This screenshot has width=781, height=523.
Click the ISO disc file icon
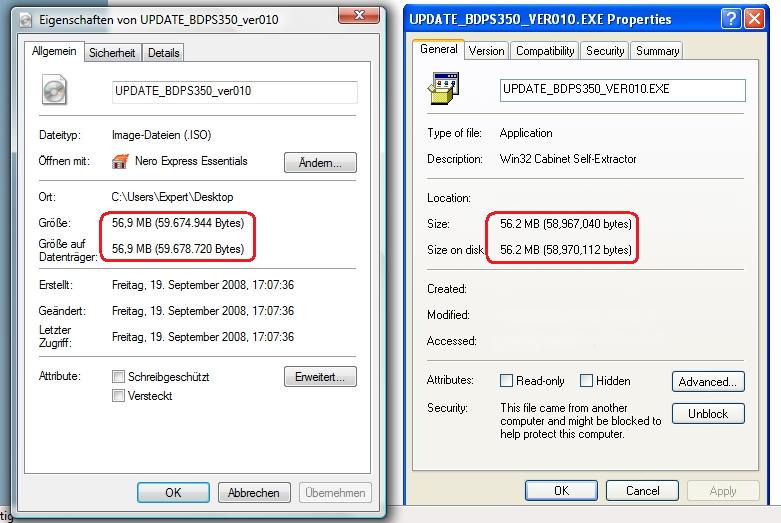click(54, 91)
